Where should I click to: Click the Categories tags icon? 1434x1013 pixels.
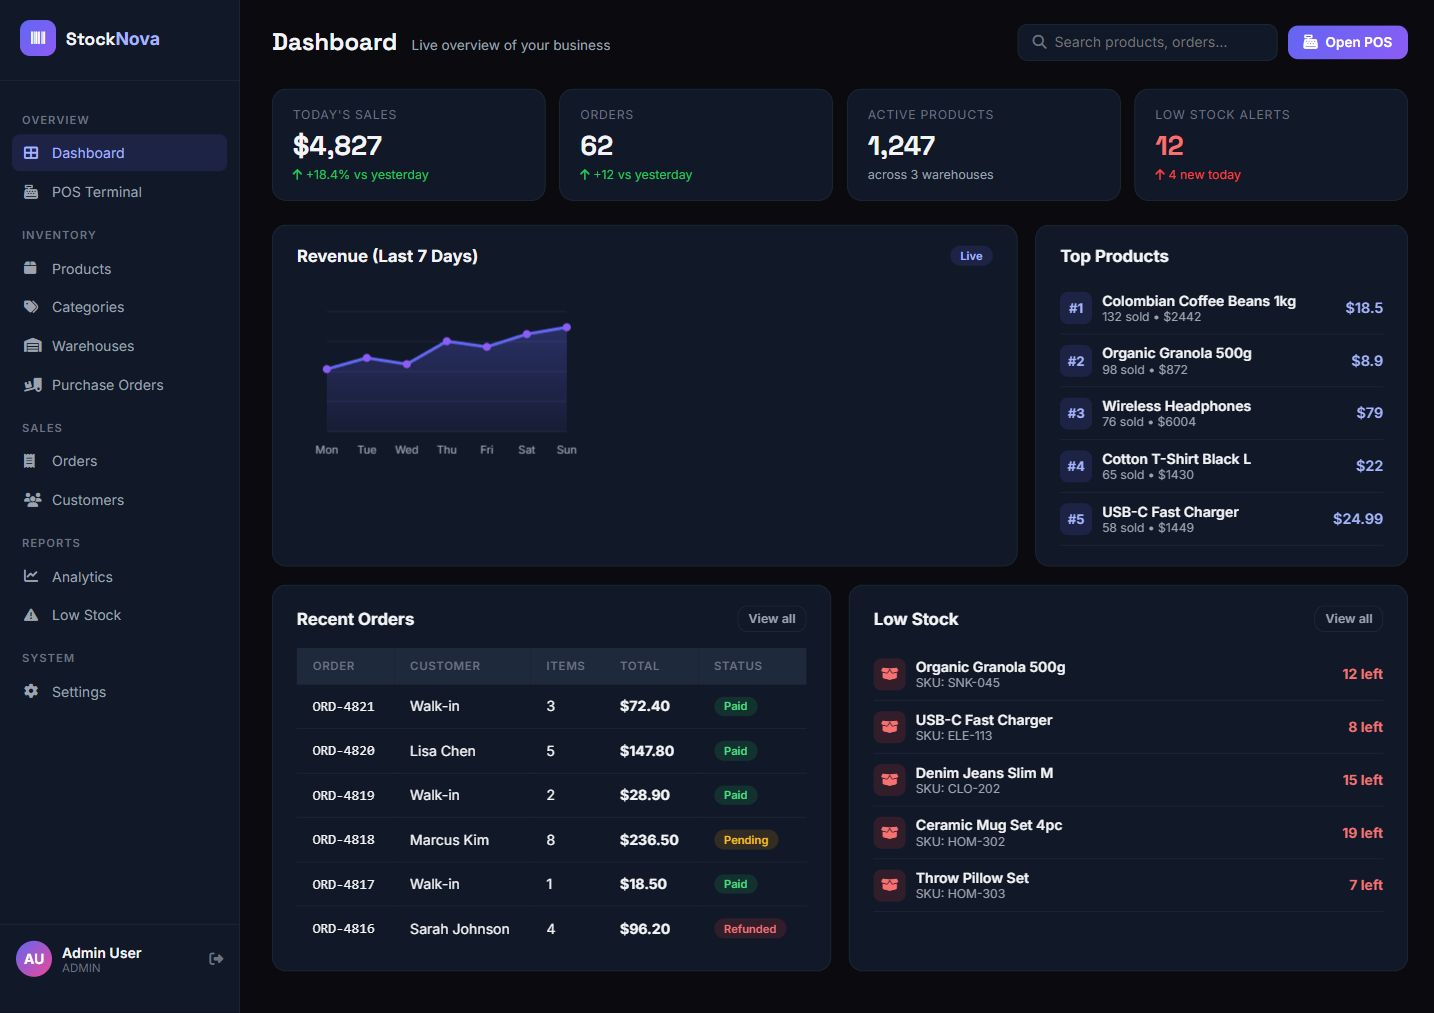click(31, 307)
